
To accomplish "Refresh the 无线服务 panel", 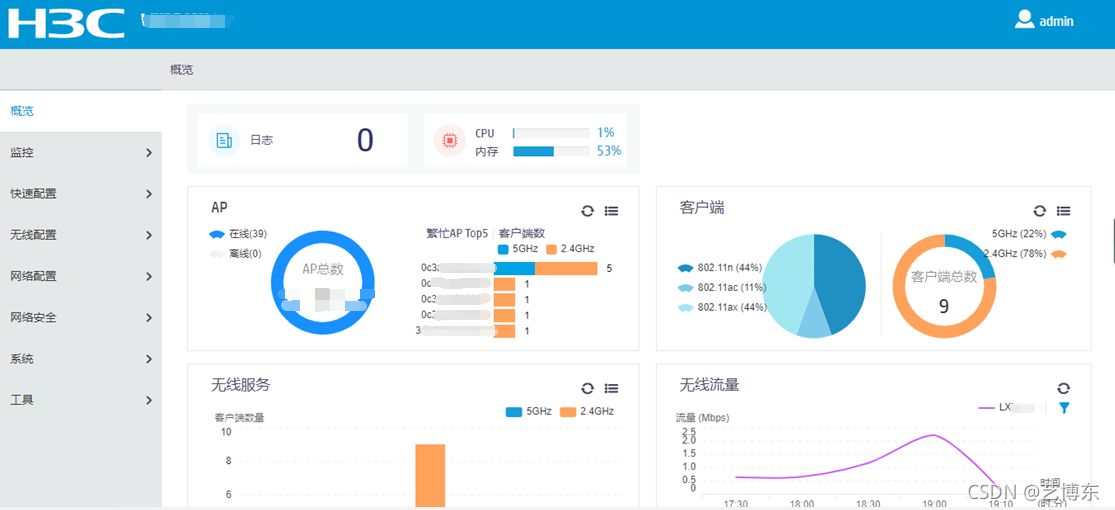I will point(587,388).
